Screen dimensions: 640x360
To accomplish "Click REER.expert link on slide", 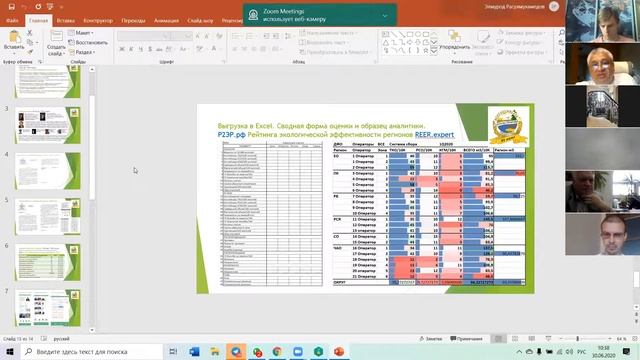I will click(x=434, y=135).
